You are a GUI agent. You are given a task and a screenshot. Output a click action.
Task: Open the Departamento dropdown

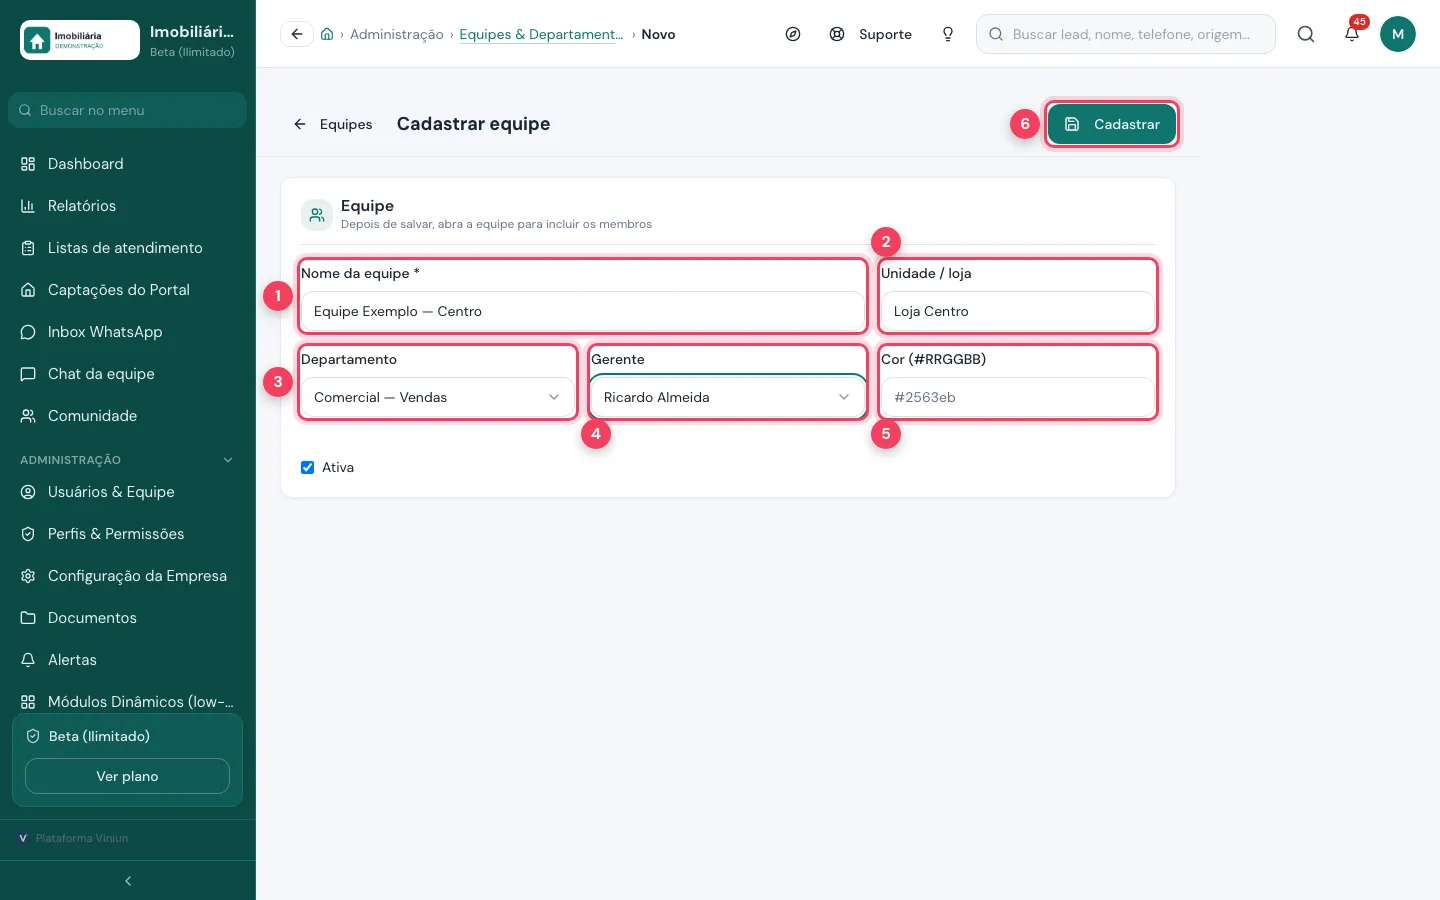438,397
